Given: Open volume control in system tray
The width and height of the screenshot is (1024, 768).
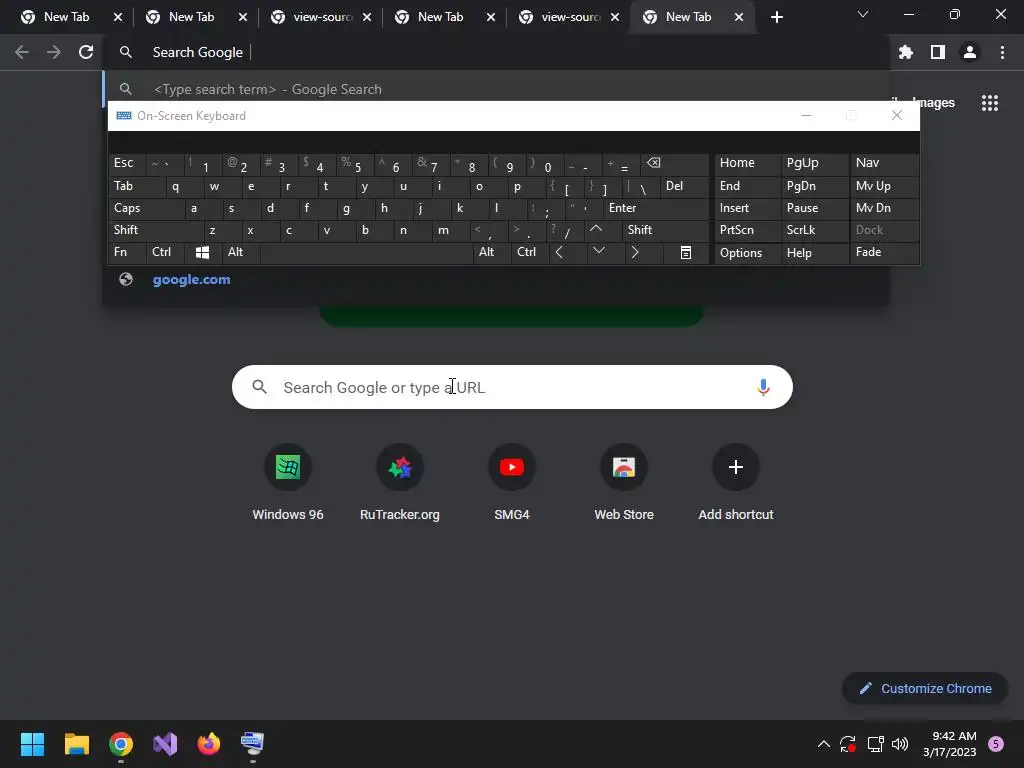Looking at the screenshot, I should [x=899, y=744].
